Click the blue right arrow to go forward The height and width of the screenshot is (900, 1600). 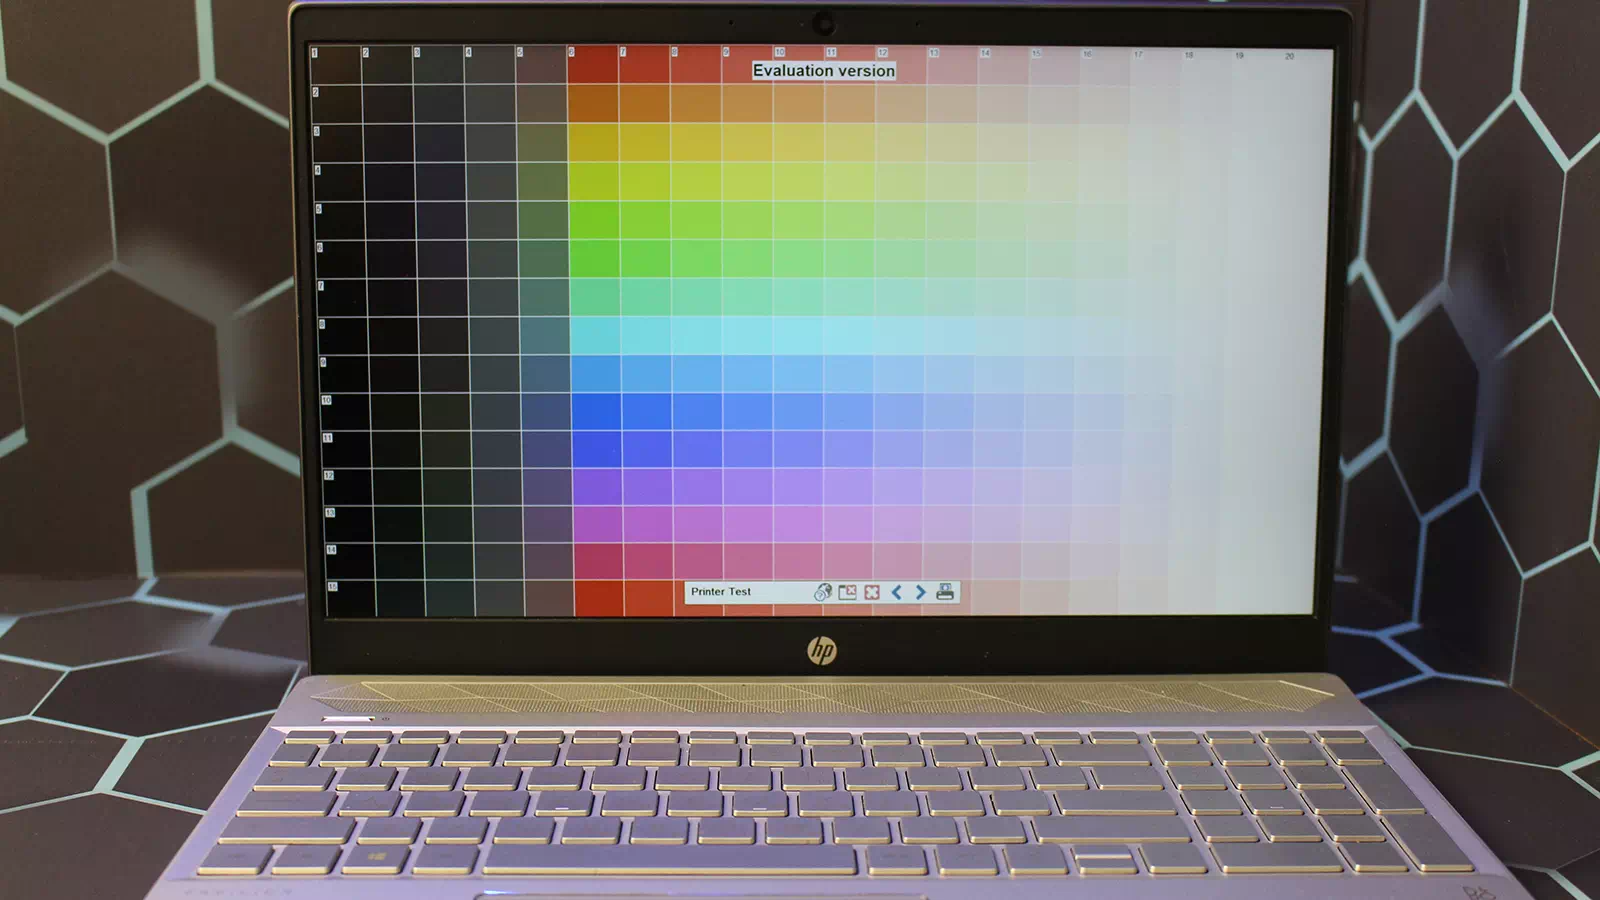point(920,592)
